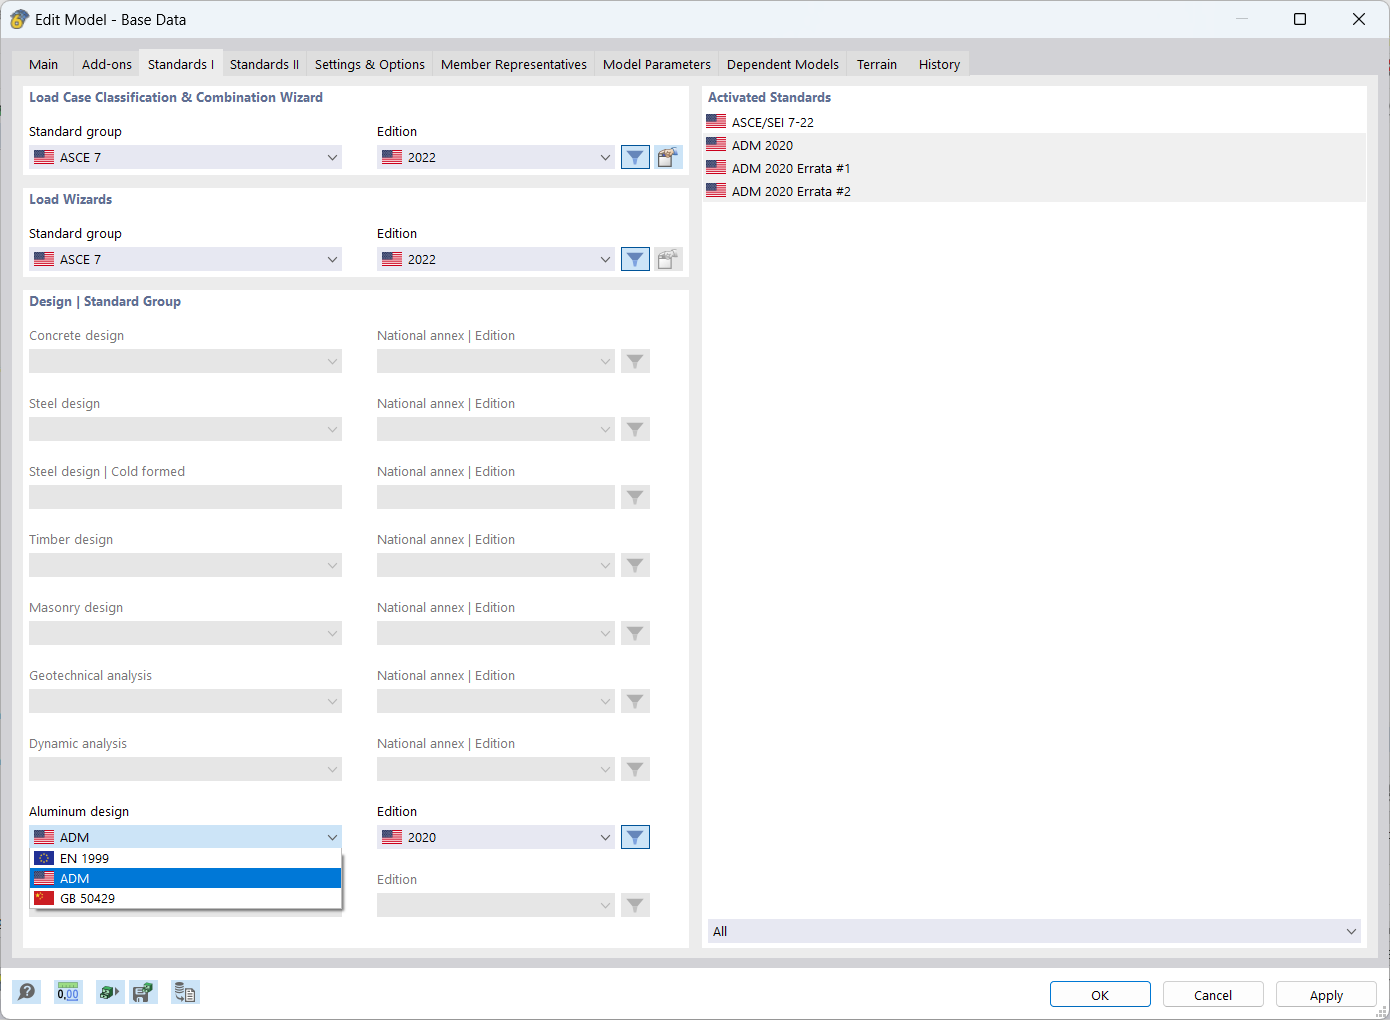Choose ADM in the aluminum design list
This screenshot has width=1390, height=1020.
pyautogui.click(x=185, y=878)
